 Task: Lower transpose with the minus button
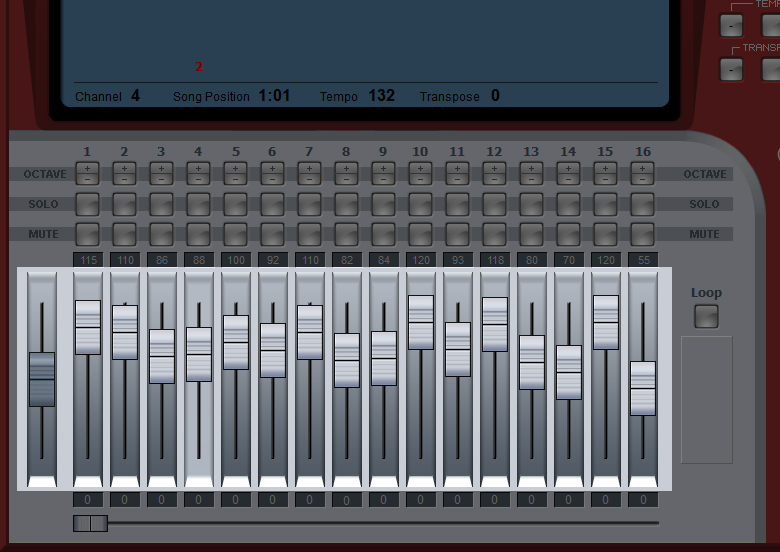[731, 69]
